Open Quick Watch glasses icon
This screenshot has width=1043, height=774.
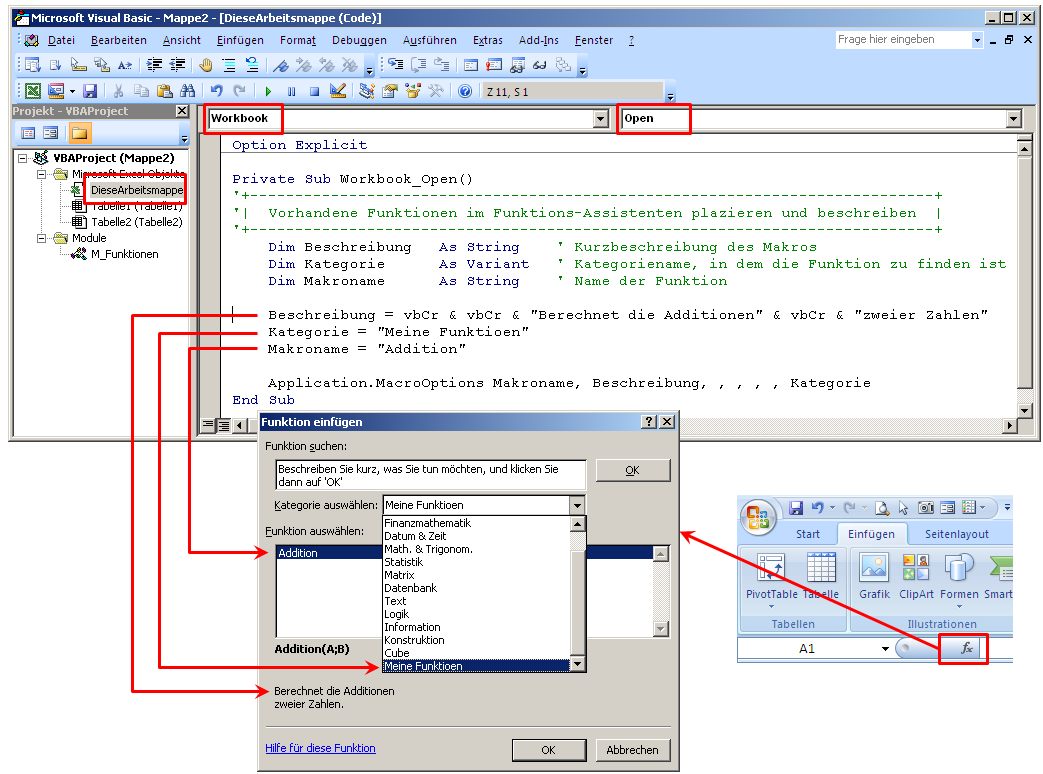click(539, 65)
